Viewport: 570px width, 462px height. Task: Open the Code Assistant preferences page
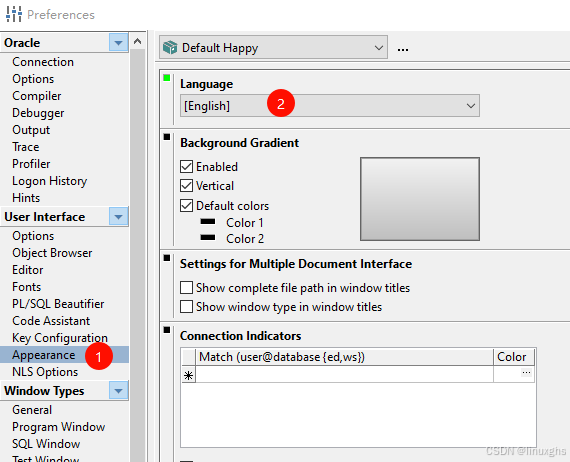point(51,321)
